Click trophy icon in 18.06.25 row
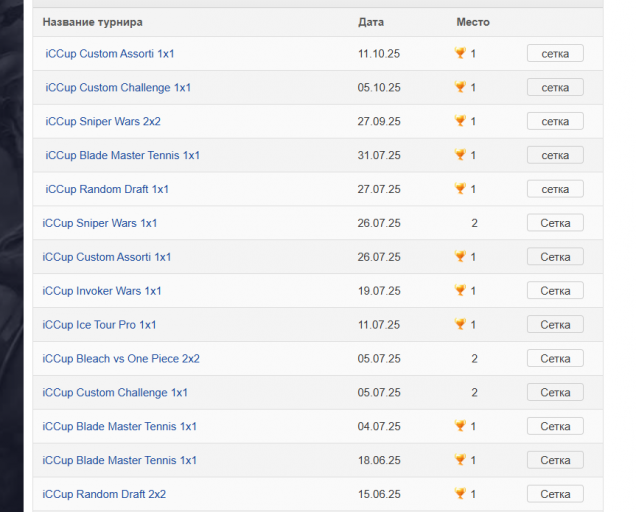Image resolution: width=636 pixels, height=512 pixels. pyautogui.click(x=460, y=459)
